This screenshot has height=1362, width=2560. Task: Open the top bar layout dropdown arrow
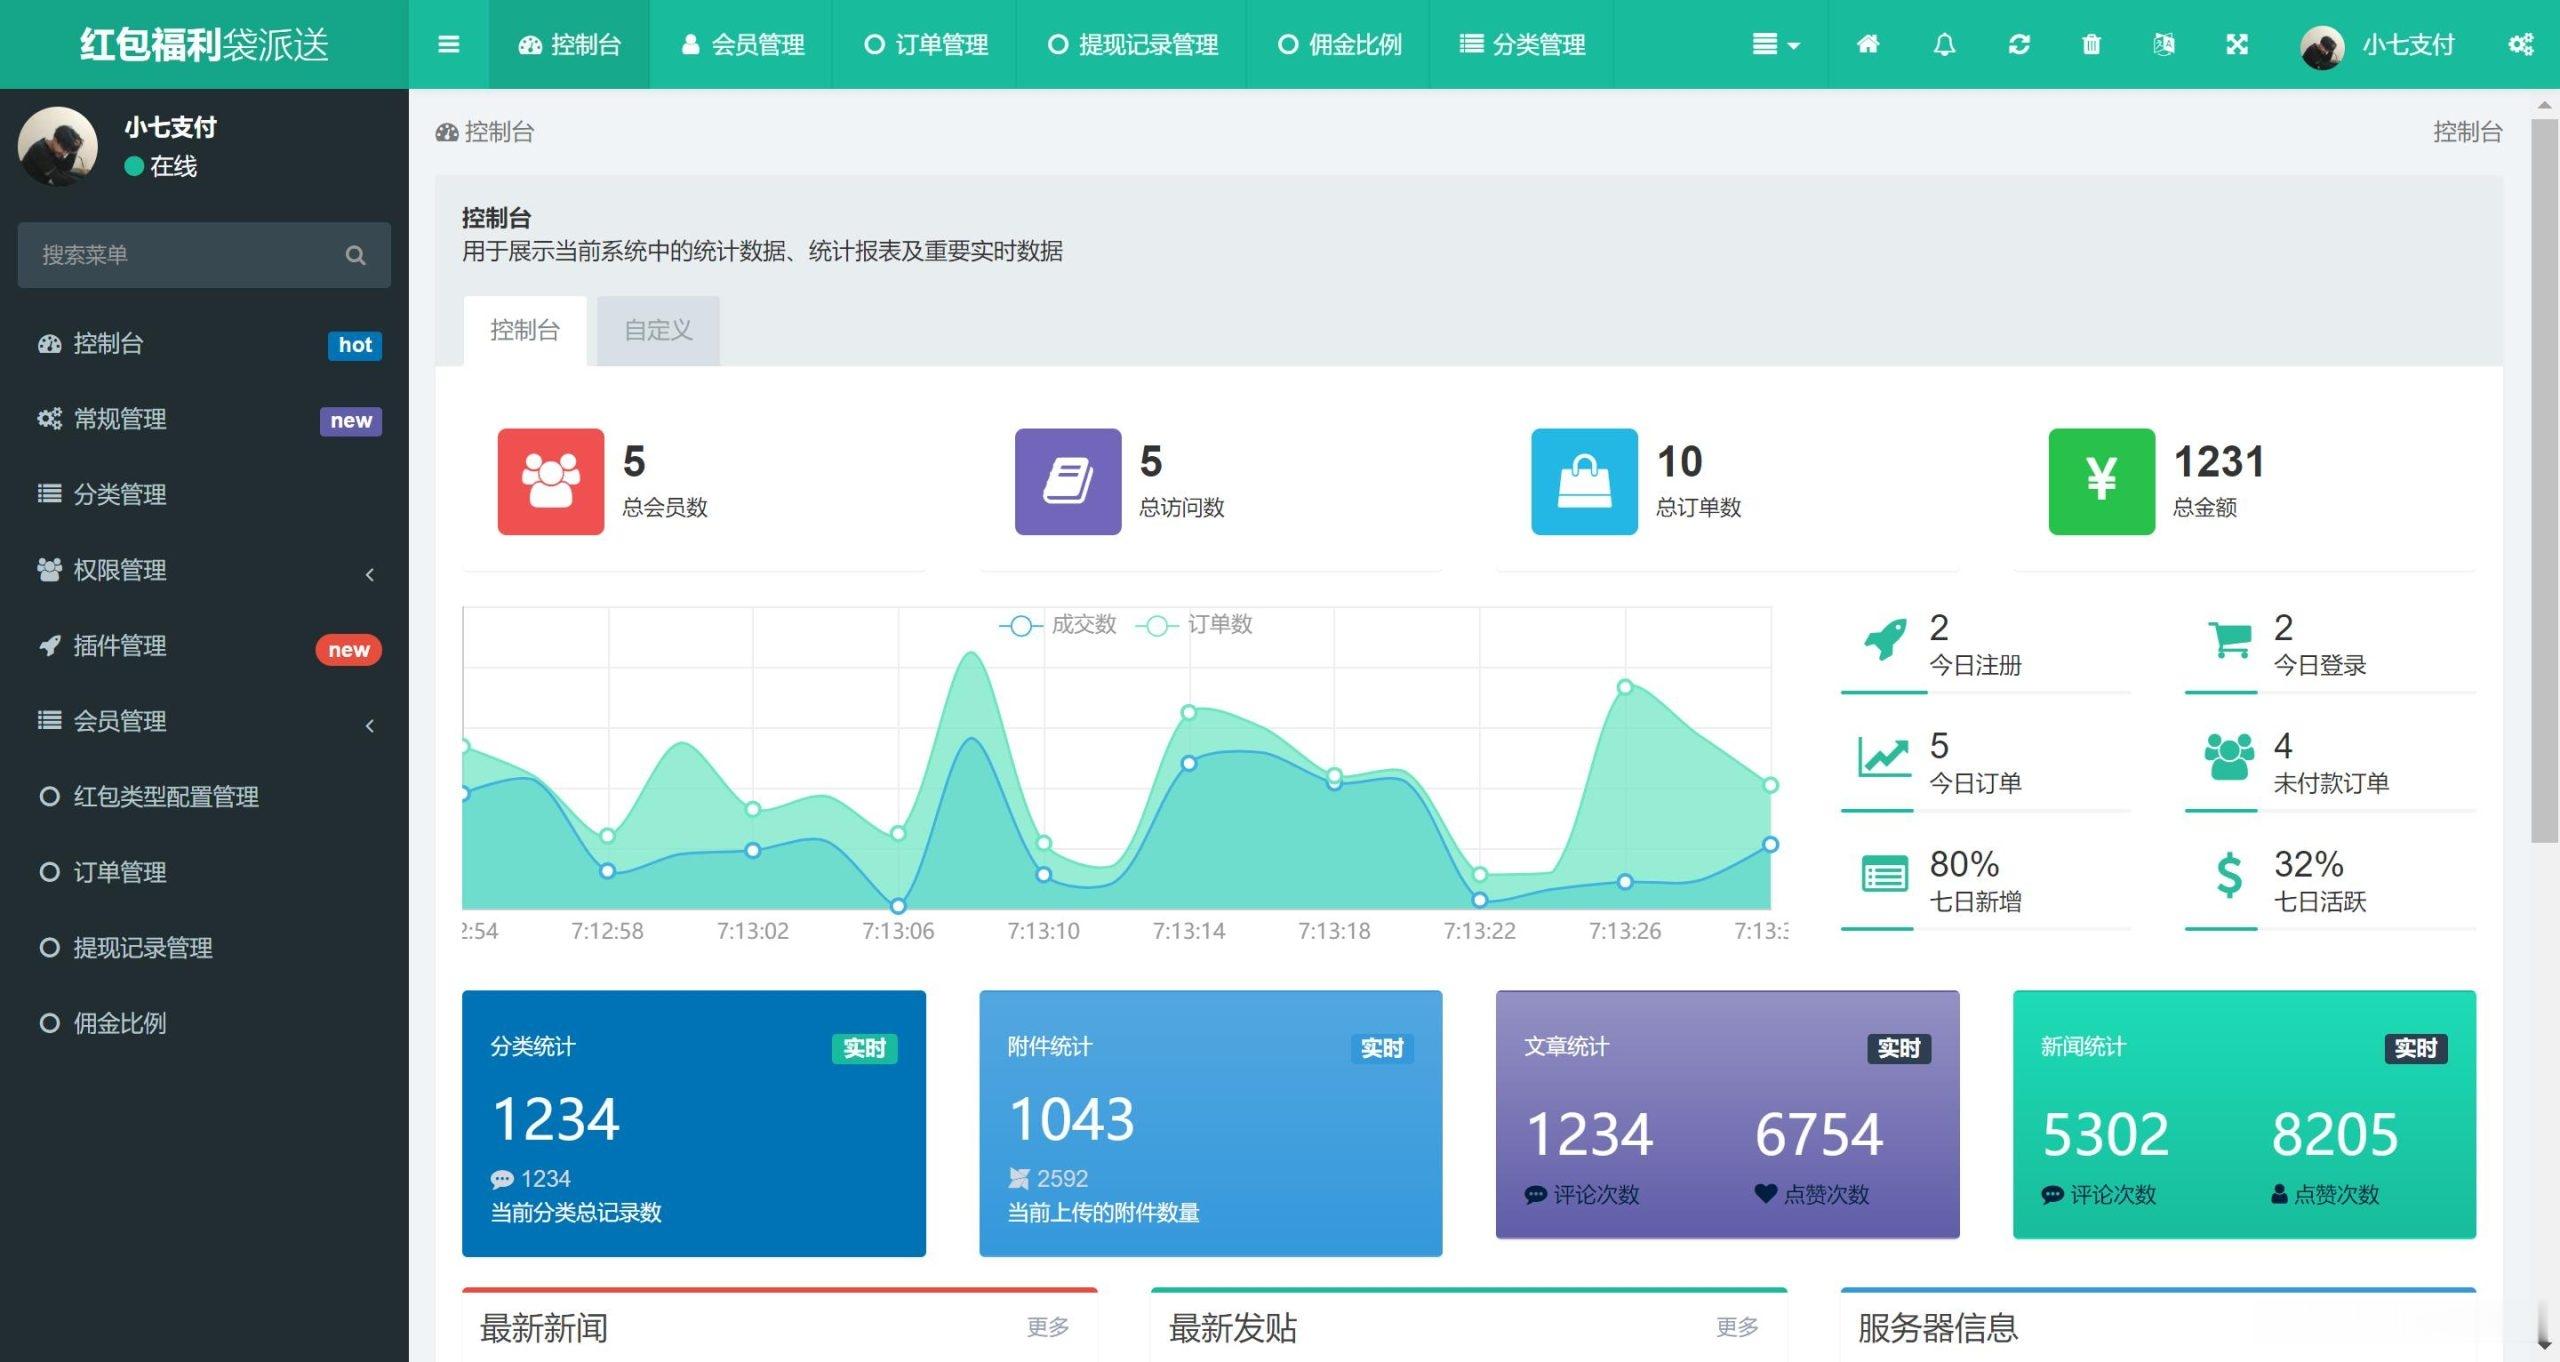pos(1778,44)
